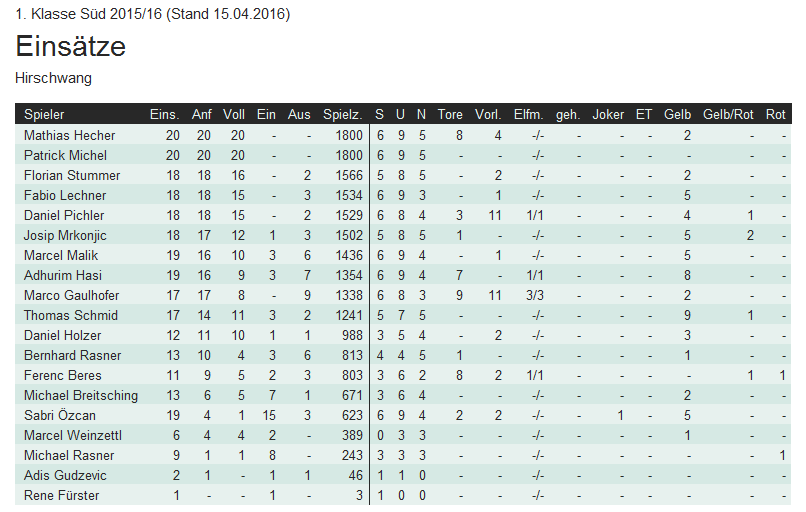The height and width of the screenshot is (512, 806).
Task: Select Florian Stummer in the player list
Action: pyautogui.click(x=71, y=175)
